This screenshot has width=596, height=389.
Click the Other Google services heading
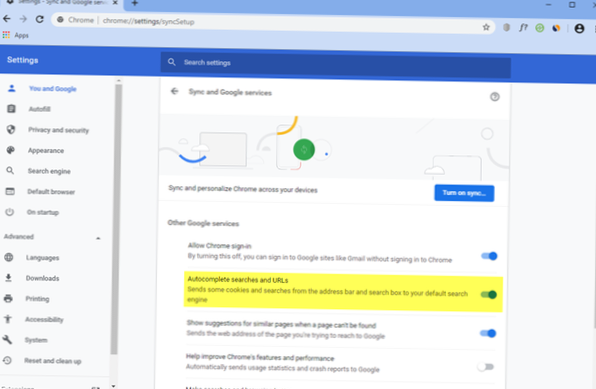(203, 223)
